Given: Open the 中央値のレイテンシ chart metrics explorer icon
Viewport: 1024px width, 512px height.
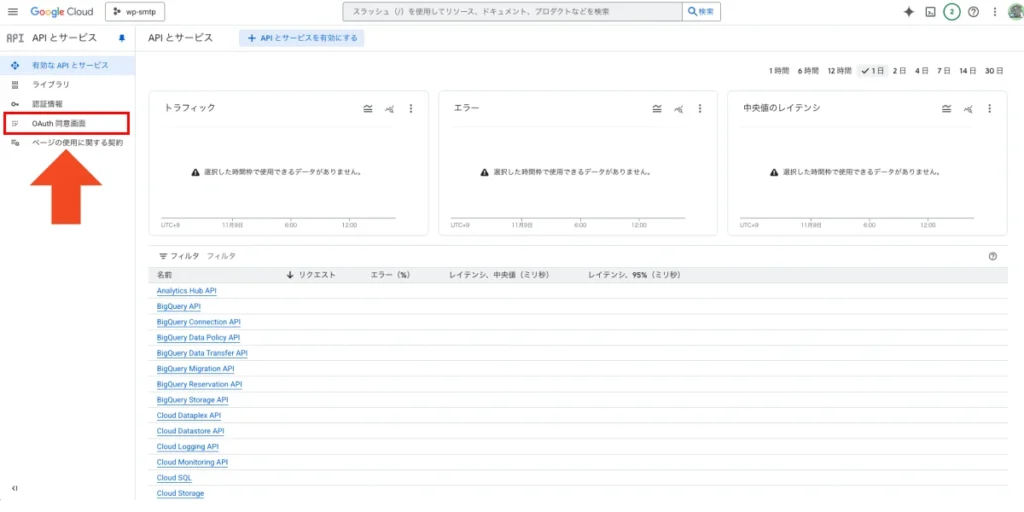Looking at the screenshot, I should coord(967,108).
